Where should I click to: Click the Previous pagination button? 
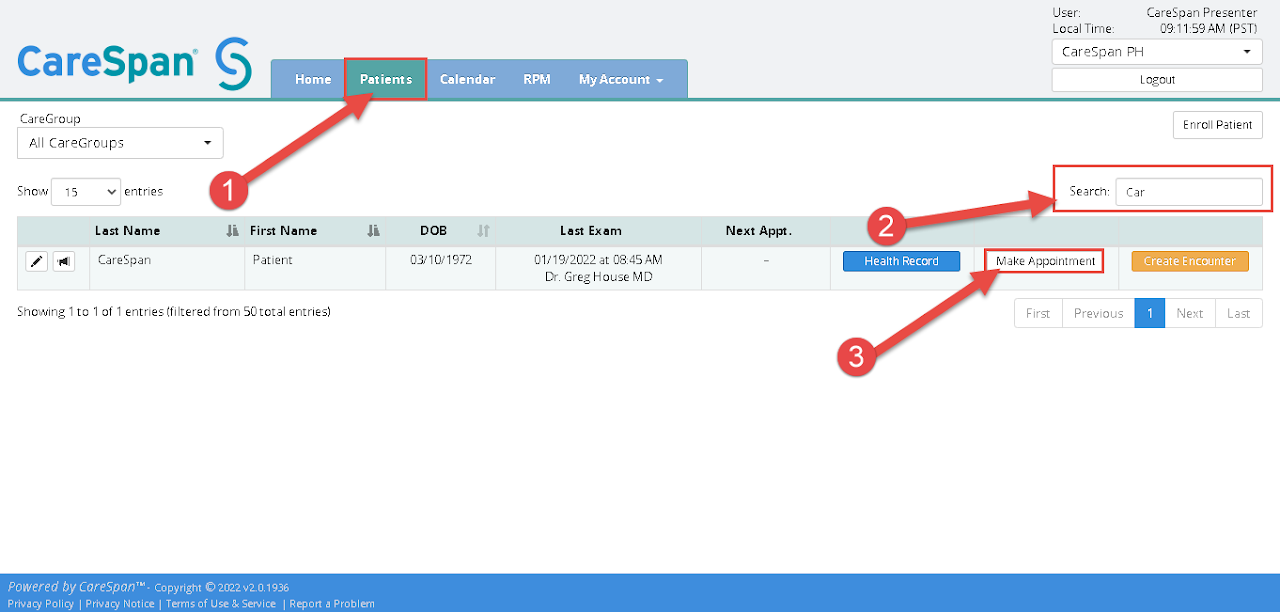pyautogui.click(x=1098, y=313)
